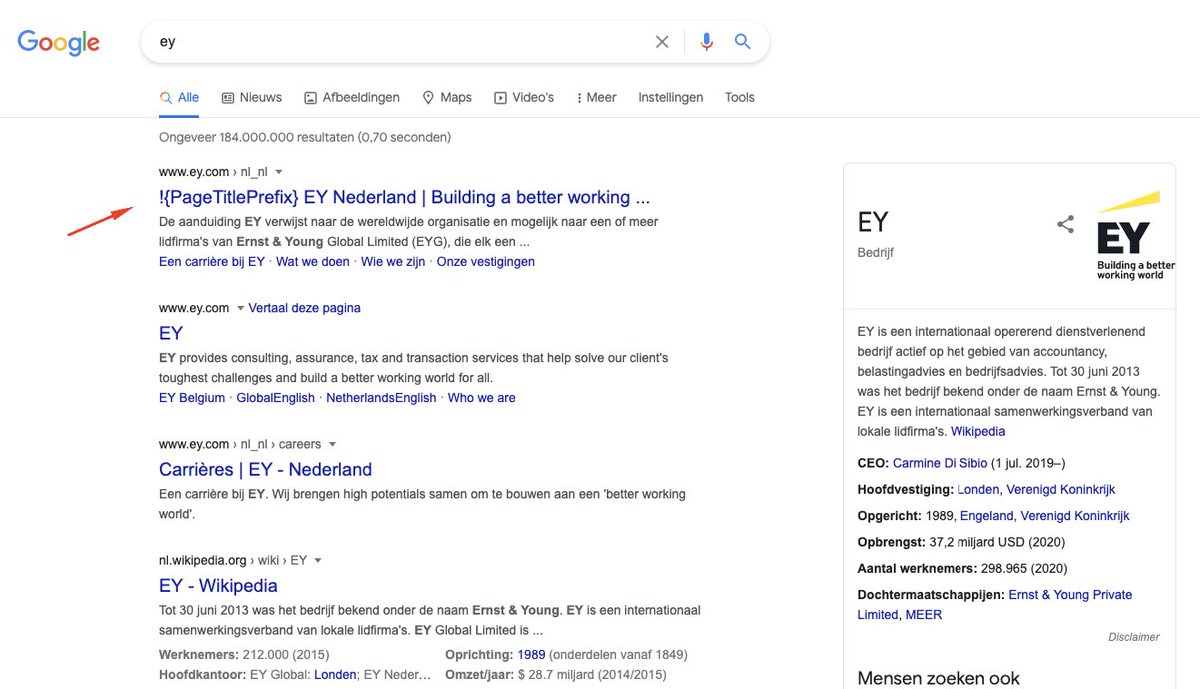Image resolution: width=1200 pixels, height=689 pixels.
Task: Click the Disclaimer text in knowledge panel
Action: [1134, 637]
